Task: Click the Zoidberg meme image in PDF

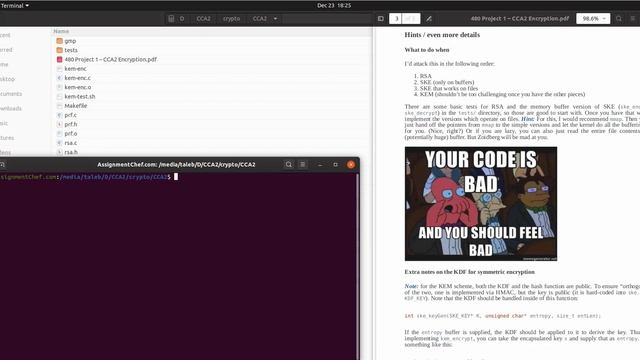Action: point(481,204)
